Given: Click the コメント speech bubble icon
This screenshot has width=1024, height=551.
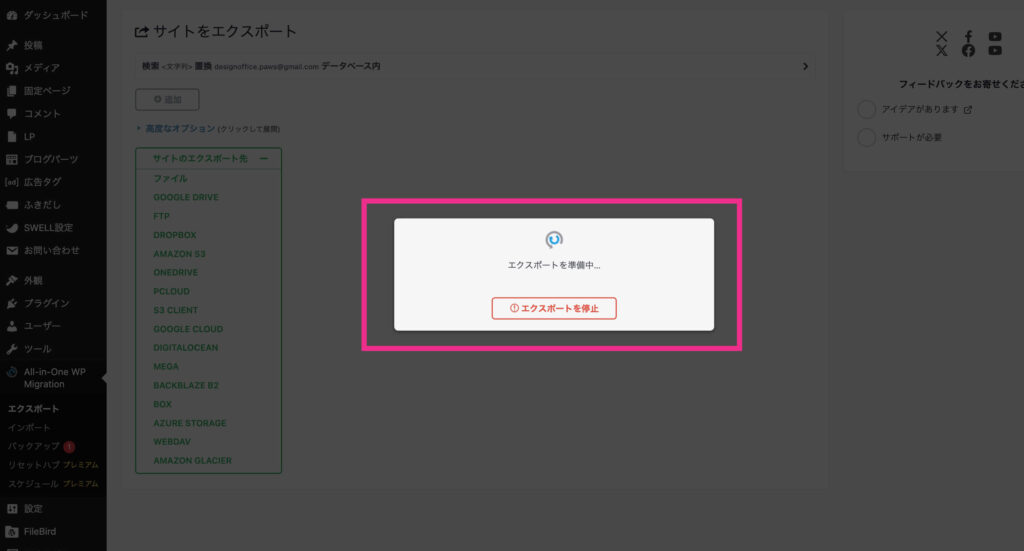Looking at the screenshot, I should tap(12, 114).
